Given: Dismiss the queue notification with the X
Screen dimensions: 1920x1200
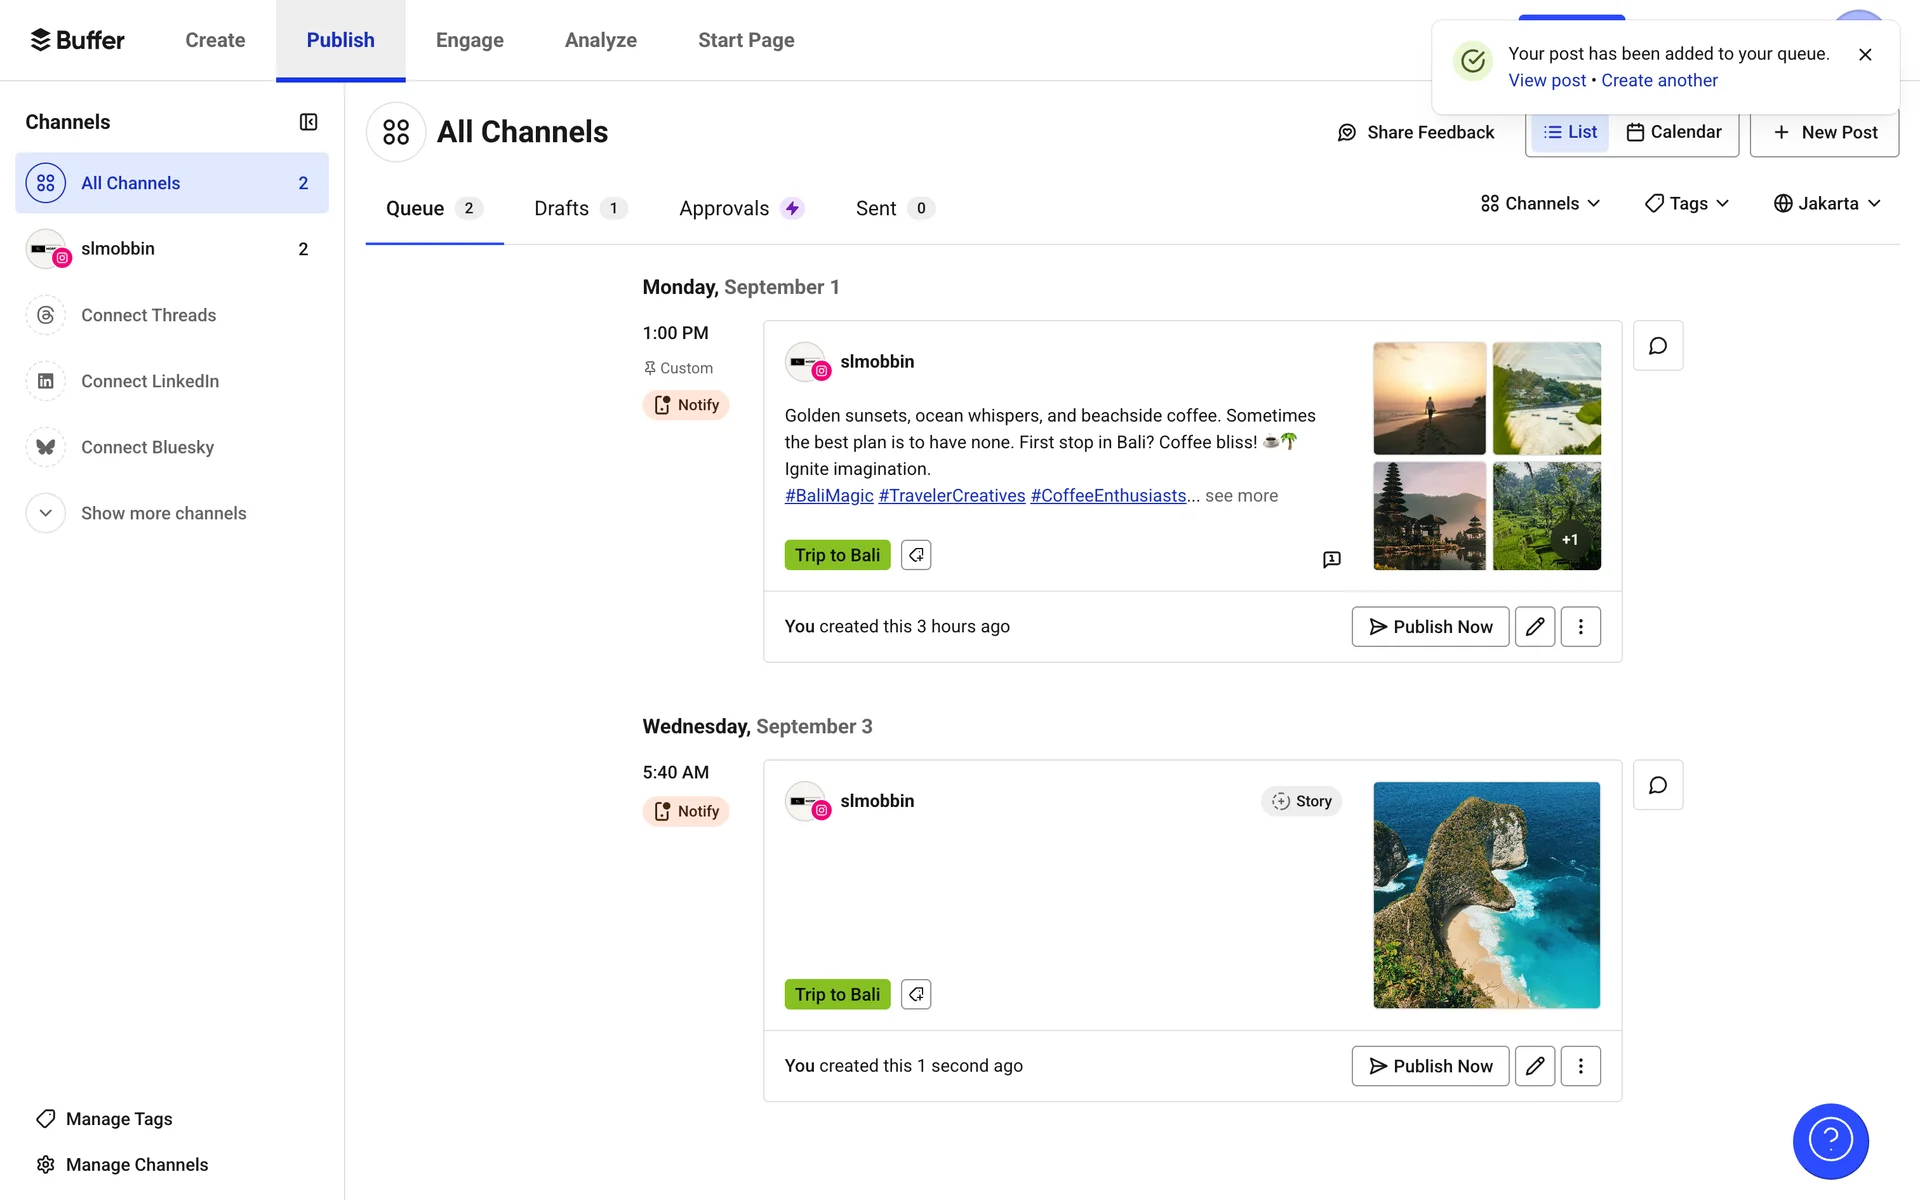Looking at the screenshot, I should (x=1865, y=55).
